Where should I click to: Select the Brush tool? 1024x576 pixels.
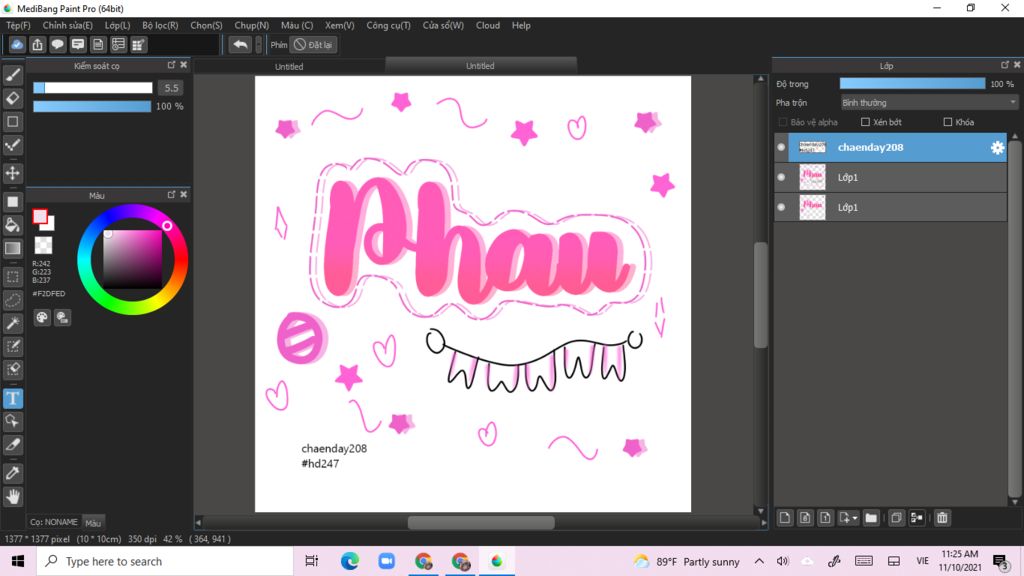click(x=12, y=75)
